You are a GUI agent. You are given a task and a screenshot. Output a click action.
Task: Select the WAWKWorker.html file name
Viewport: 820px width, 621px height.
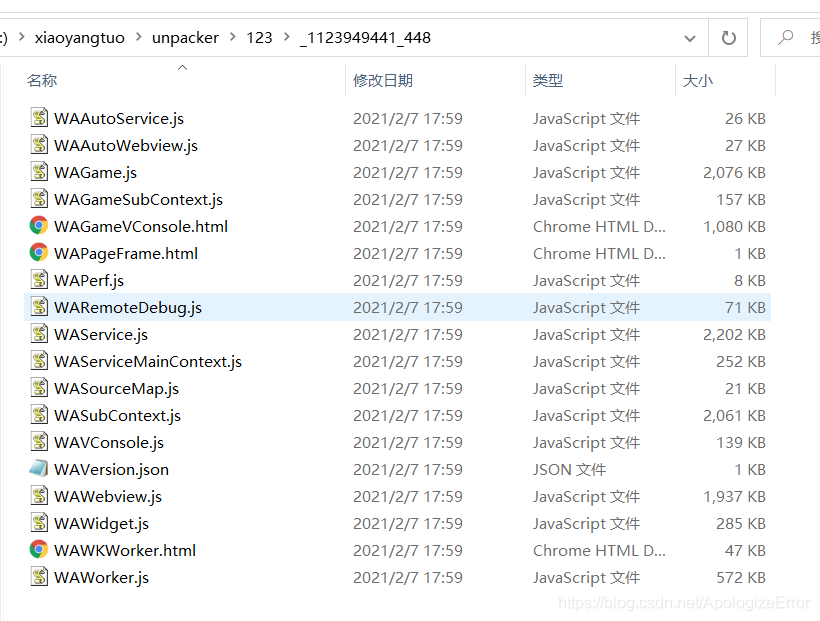[x=125, y=550]
